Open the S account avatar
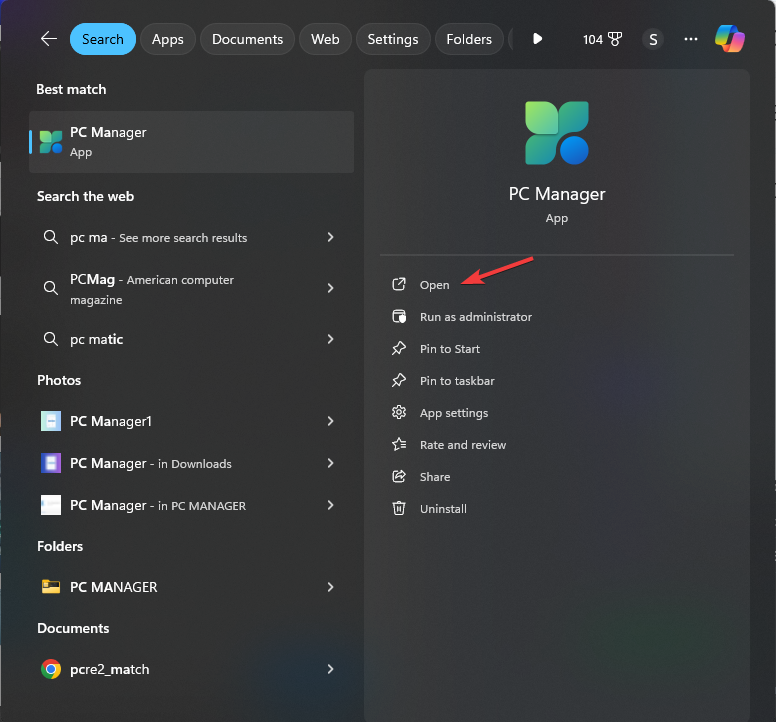The width and height of the screenshot is (776, 722). click(653, 39)
